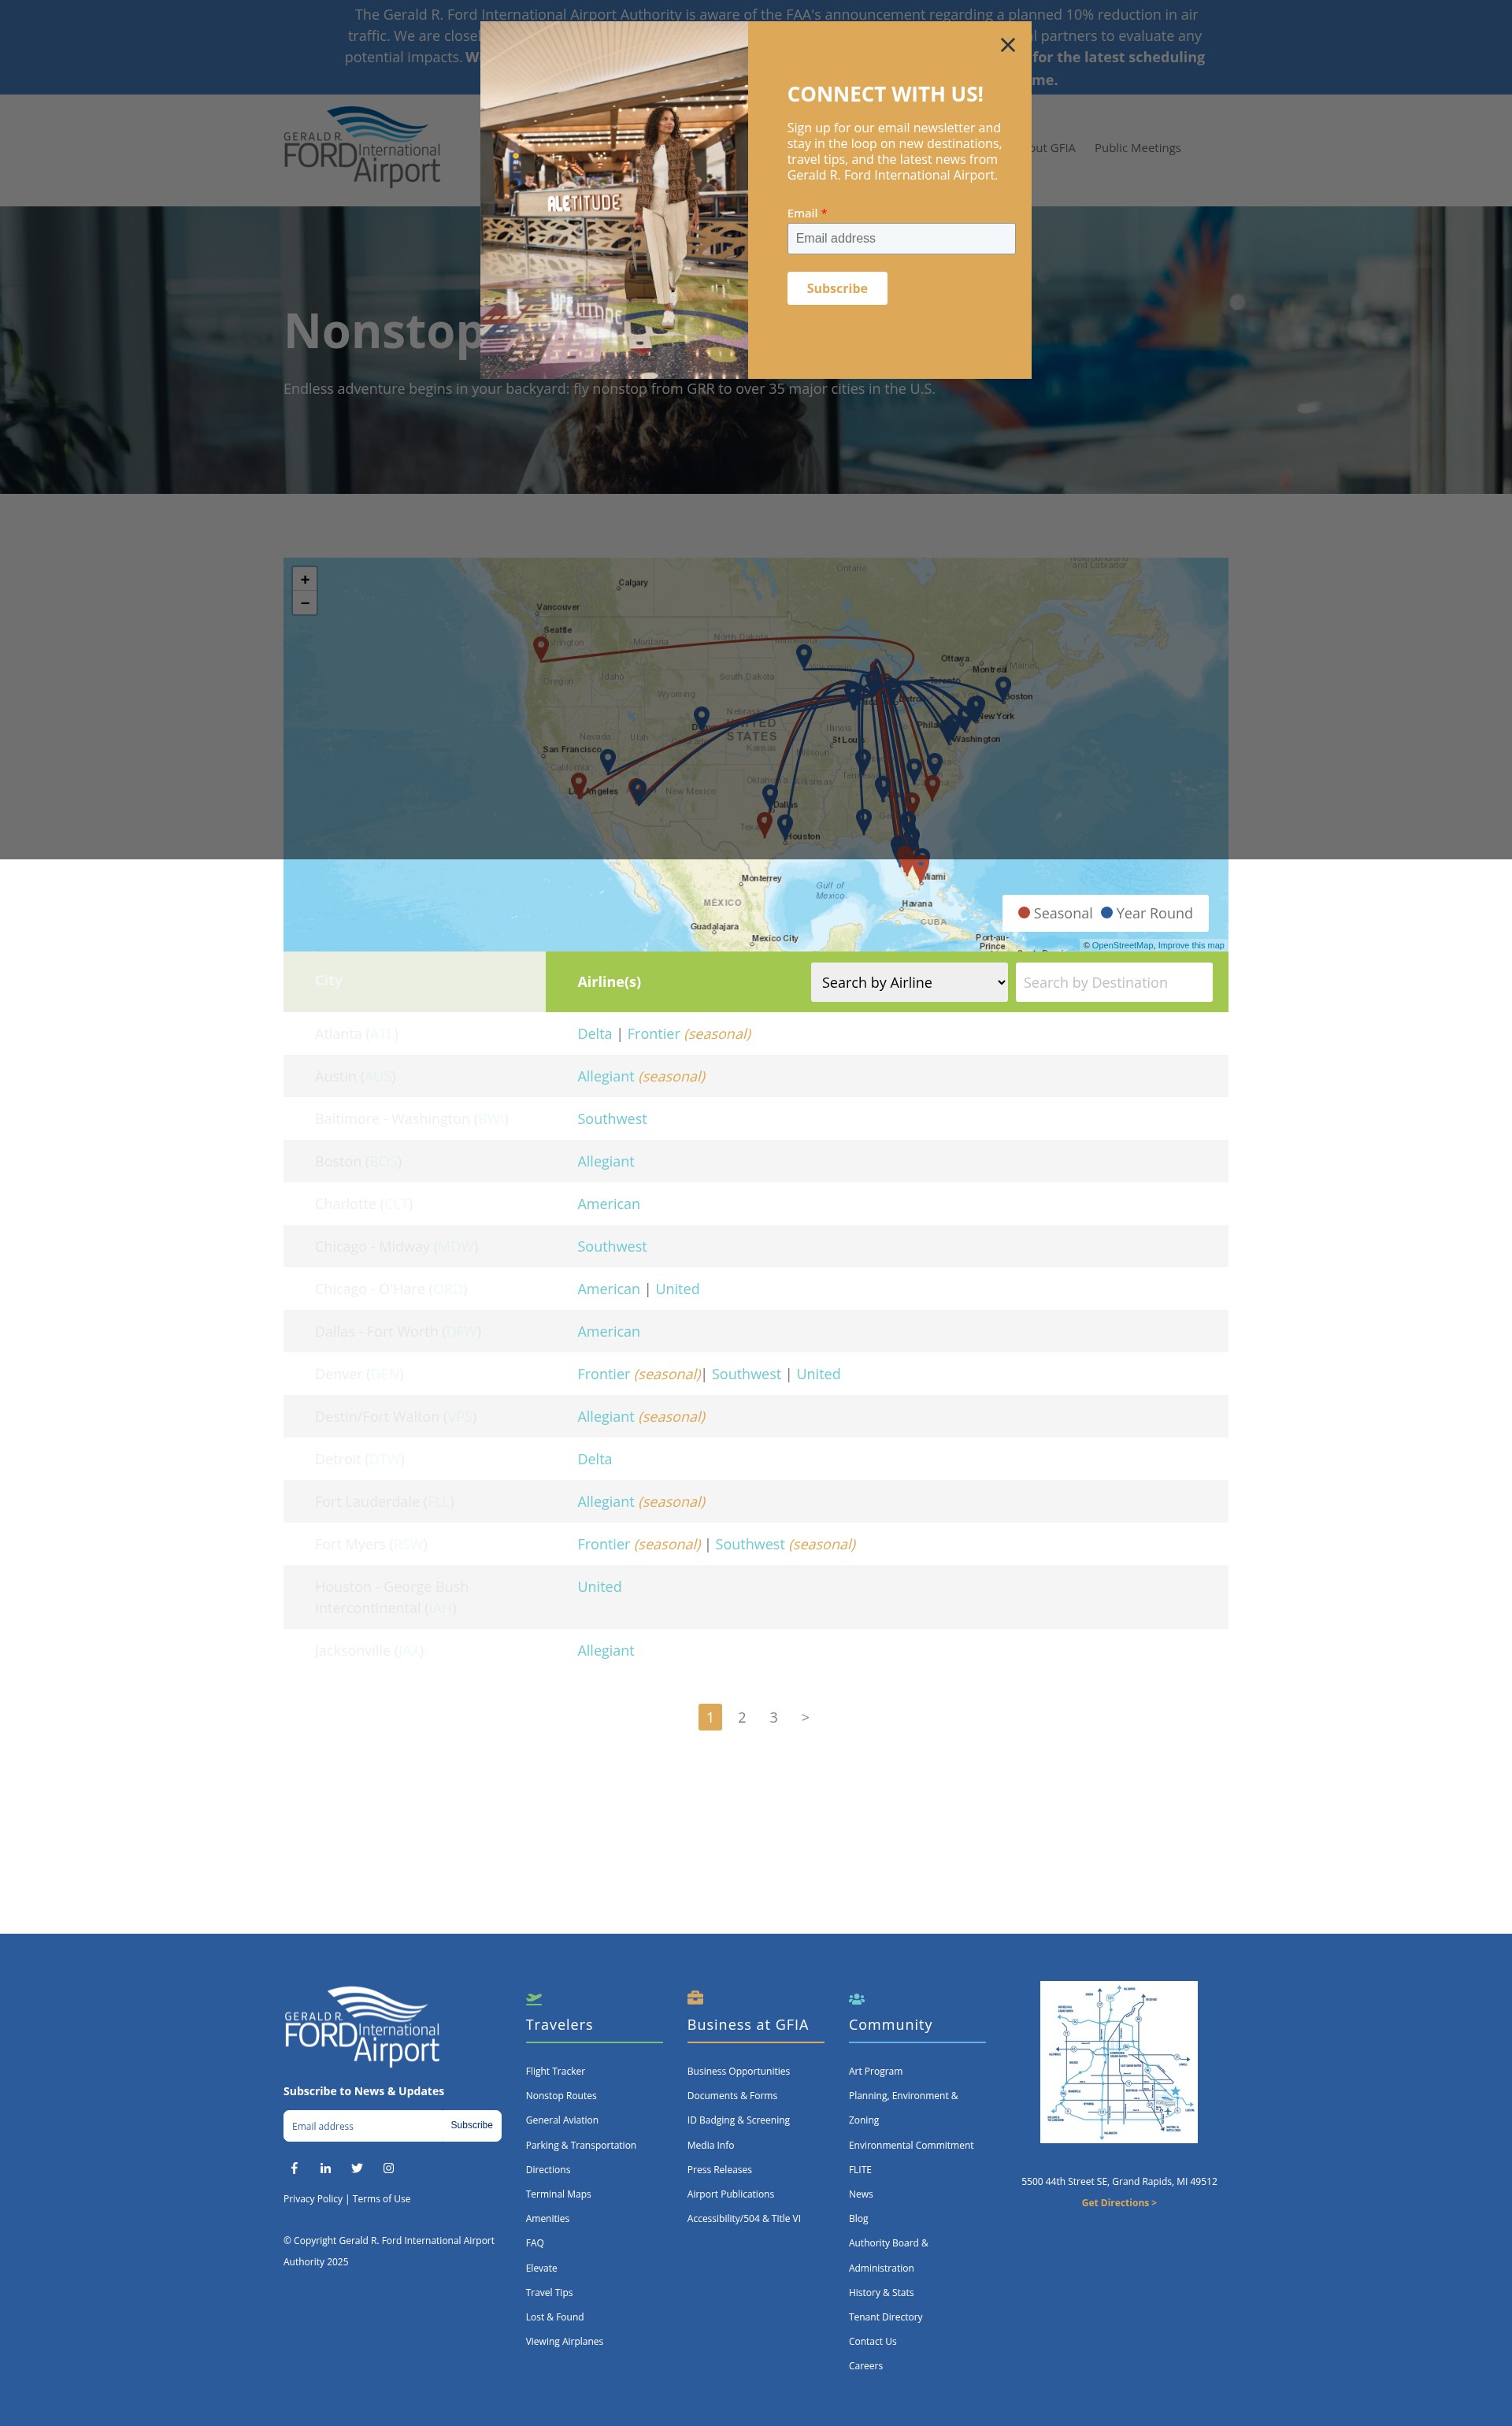Image resolution: width=1512 pixels, height=2426 pixels.
Task: Open Southwest link for Chicago - Midway
Action: (612, 1246)
